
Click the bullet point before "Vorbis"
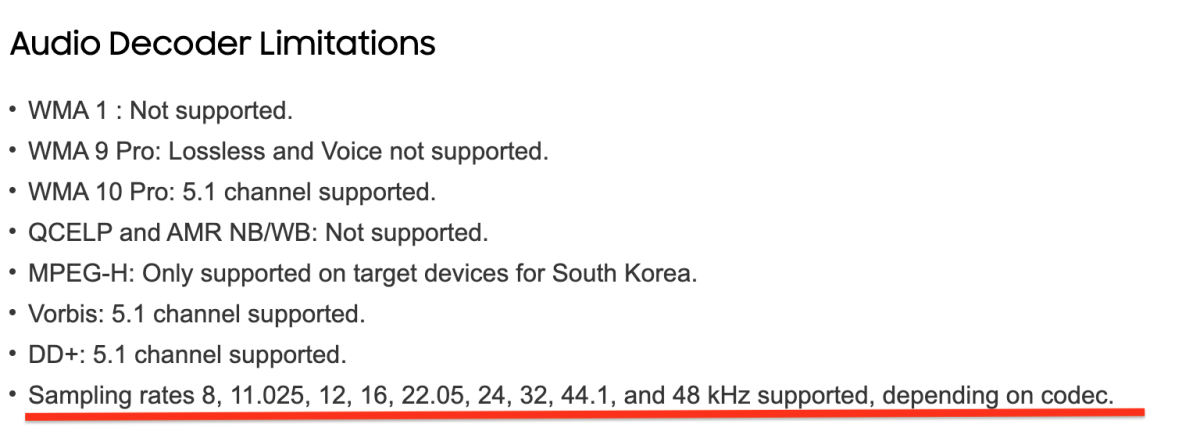coord(12,315)
